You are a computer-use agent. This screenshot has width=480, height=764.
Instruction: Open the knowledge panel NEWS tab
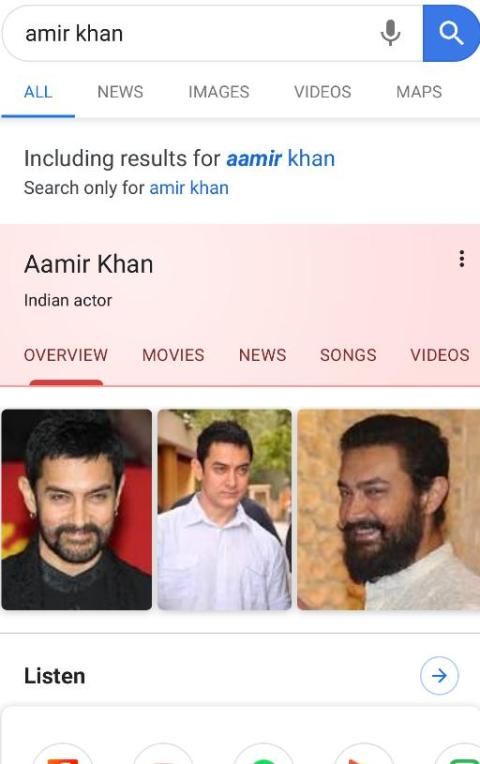click(262, 355)
